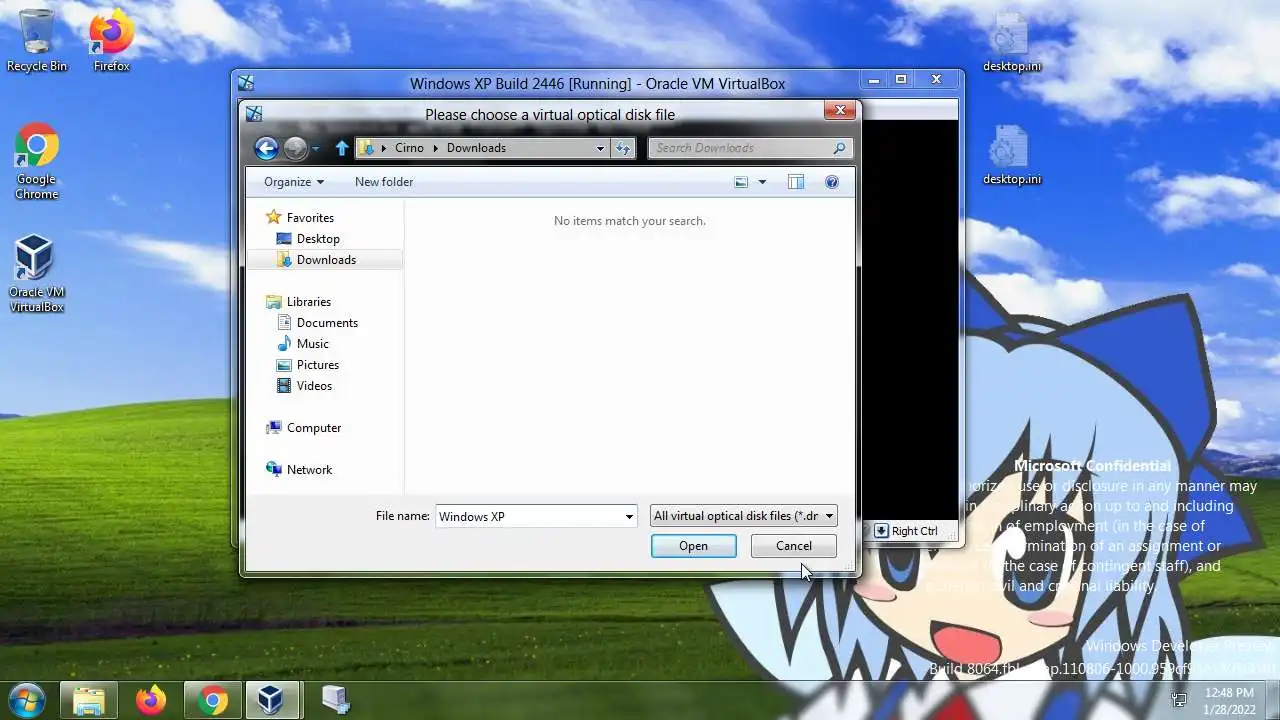This screenshot has height=720, width=1280.
Task: Change the view with the Views icon
Action: click(x=741, y=182)
